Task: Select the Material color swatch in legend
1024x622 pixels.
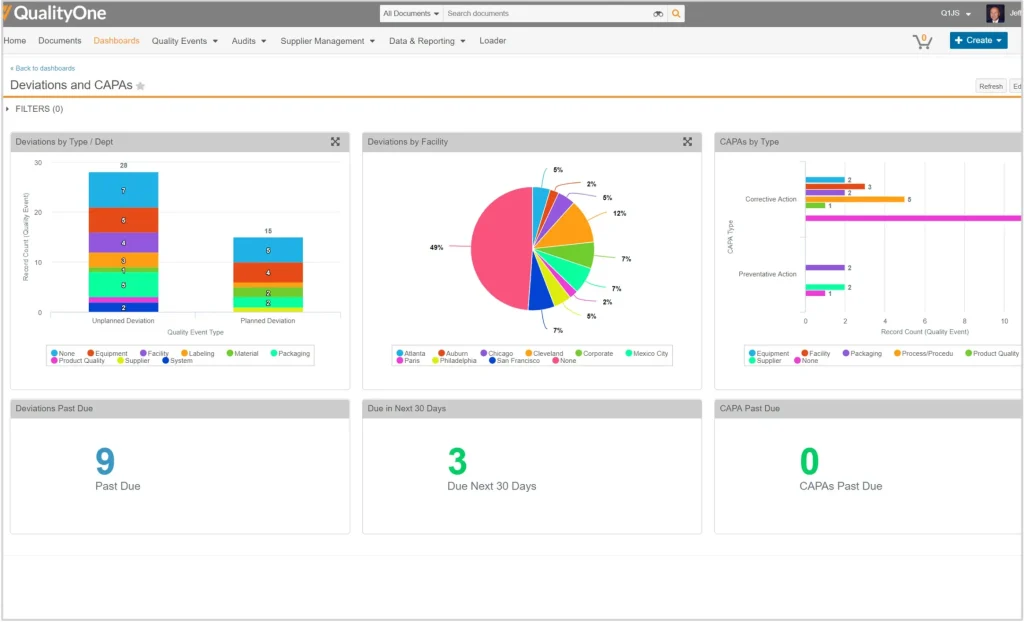Action: coord(230,353)
